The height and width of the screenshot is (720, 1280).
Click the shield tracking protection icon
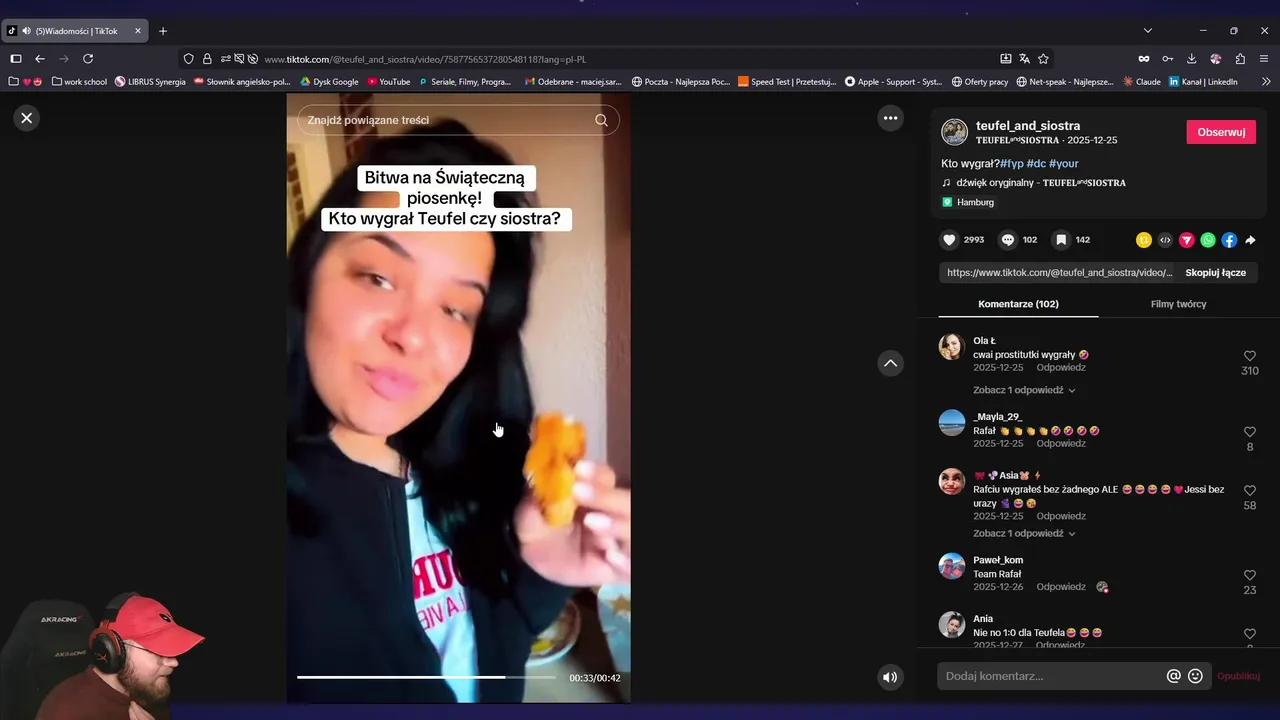click(189, 59)
